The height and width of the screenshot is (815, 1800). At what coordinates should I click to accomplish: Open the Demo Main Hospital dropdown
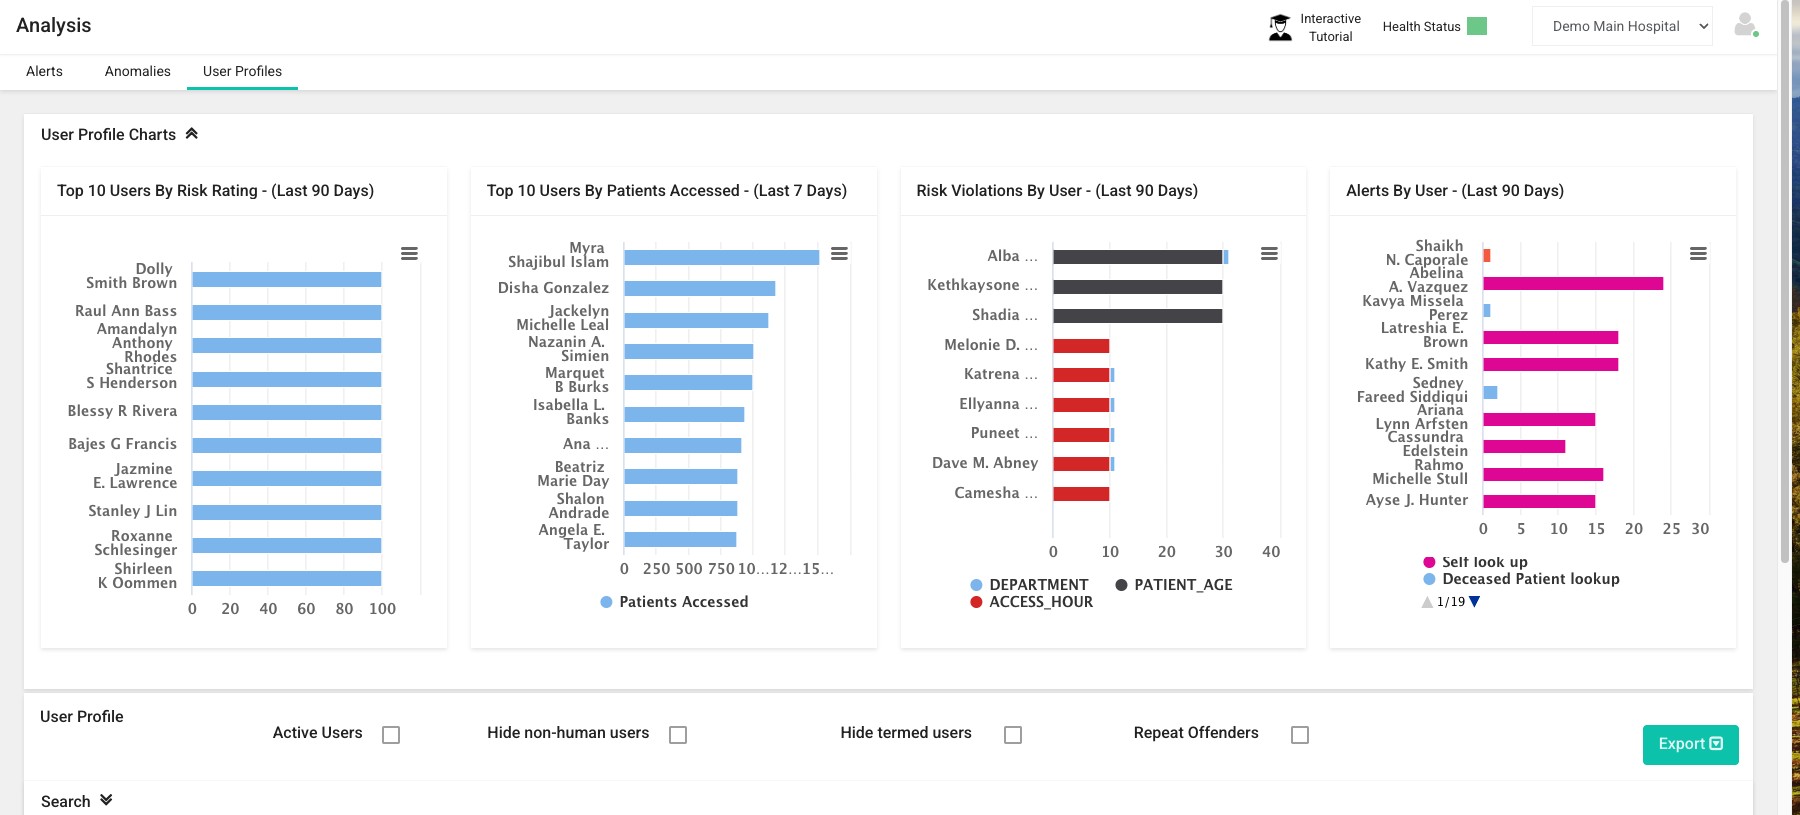(1622, 26)
